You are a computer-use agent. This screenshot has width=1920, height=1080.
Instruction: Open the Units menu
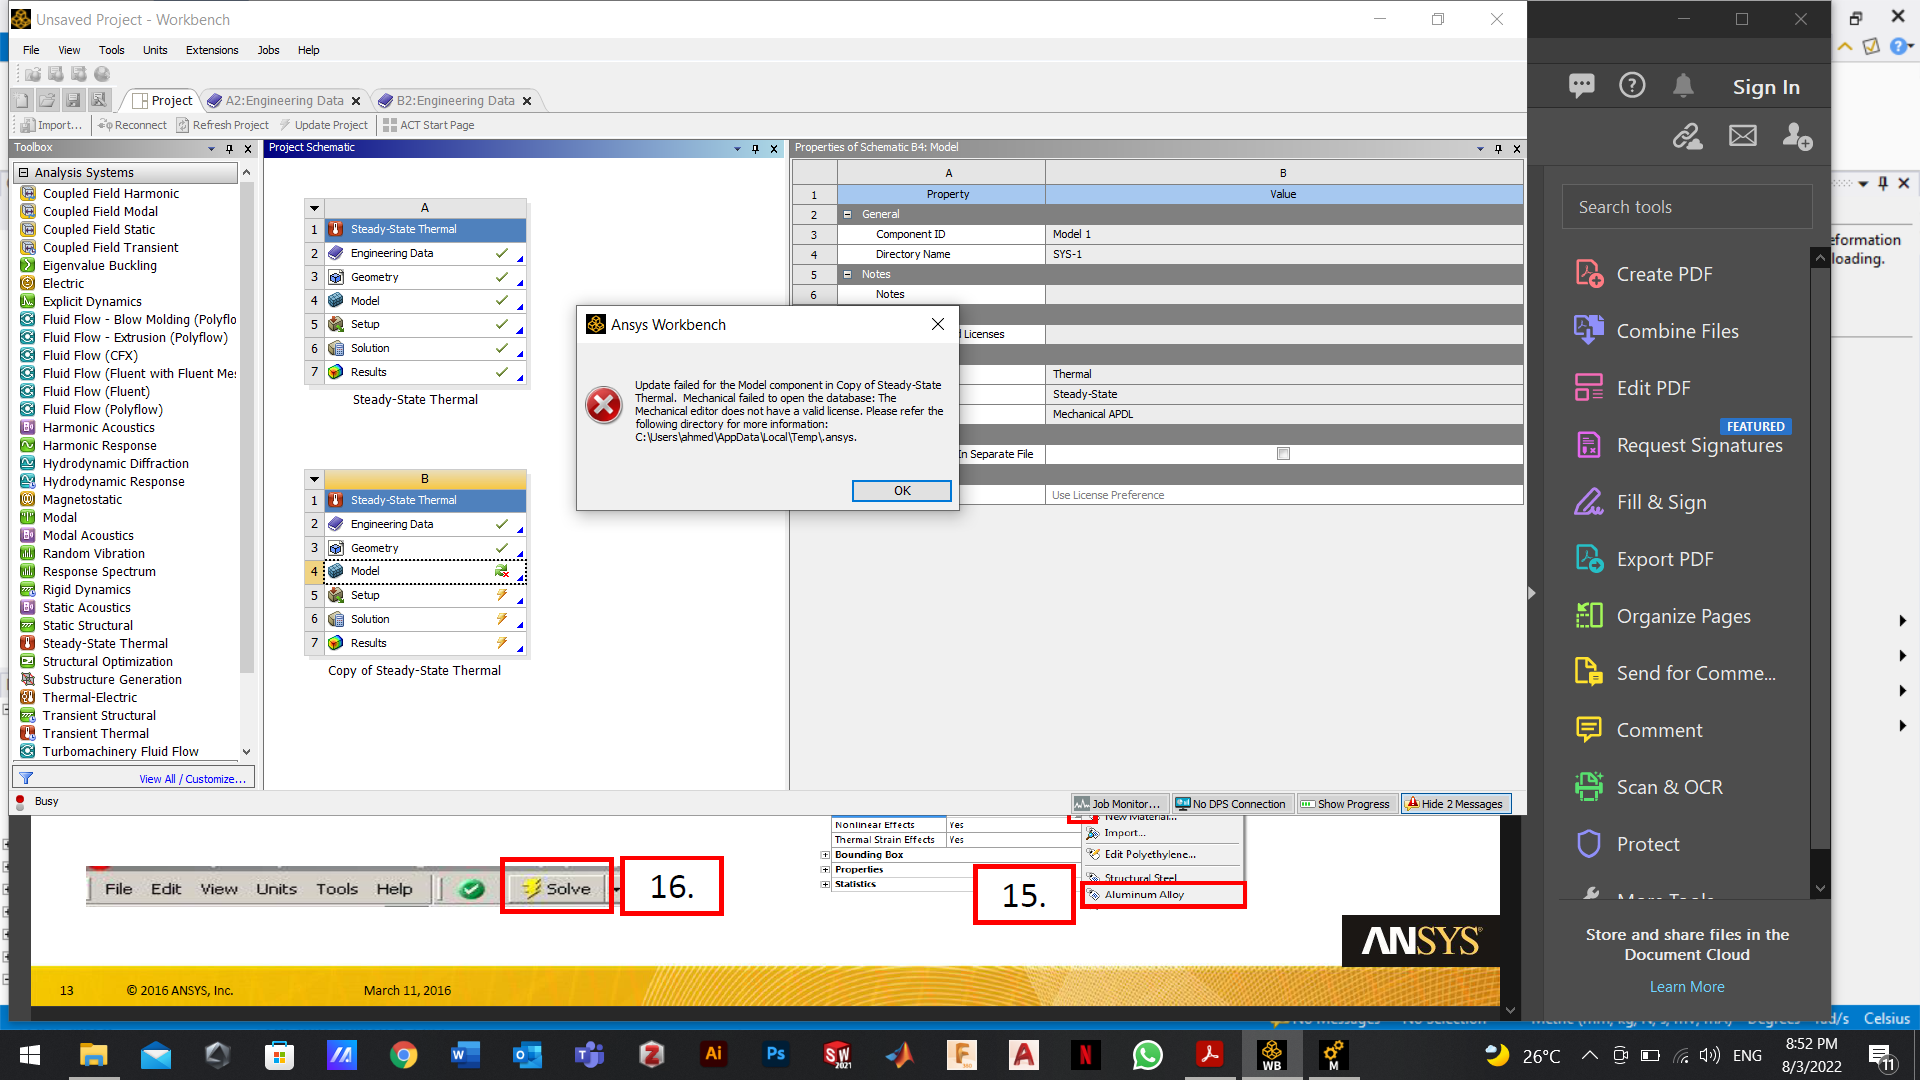(155, 50)
